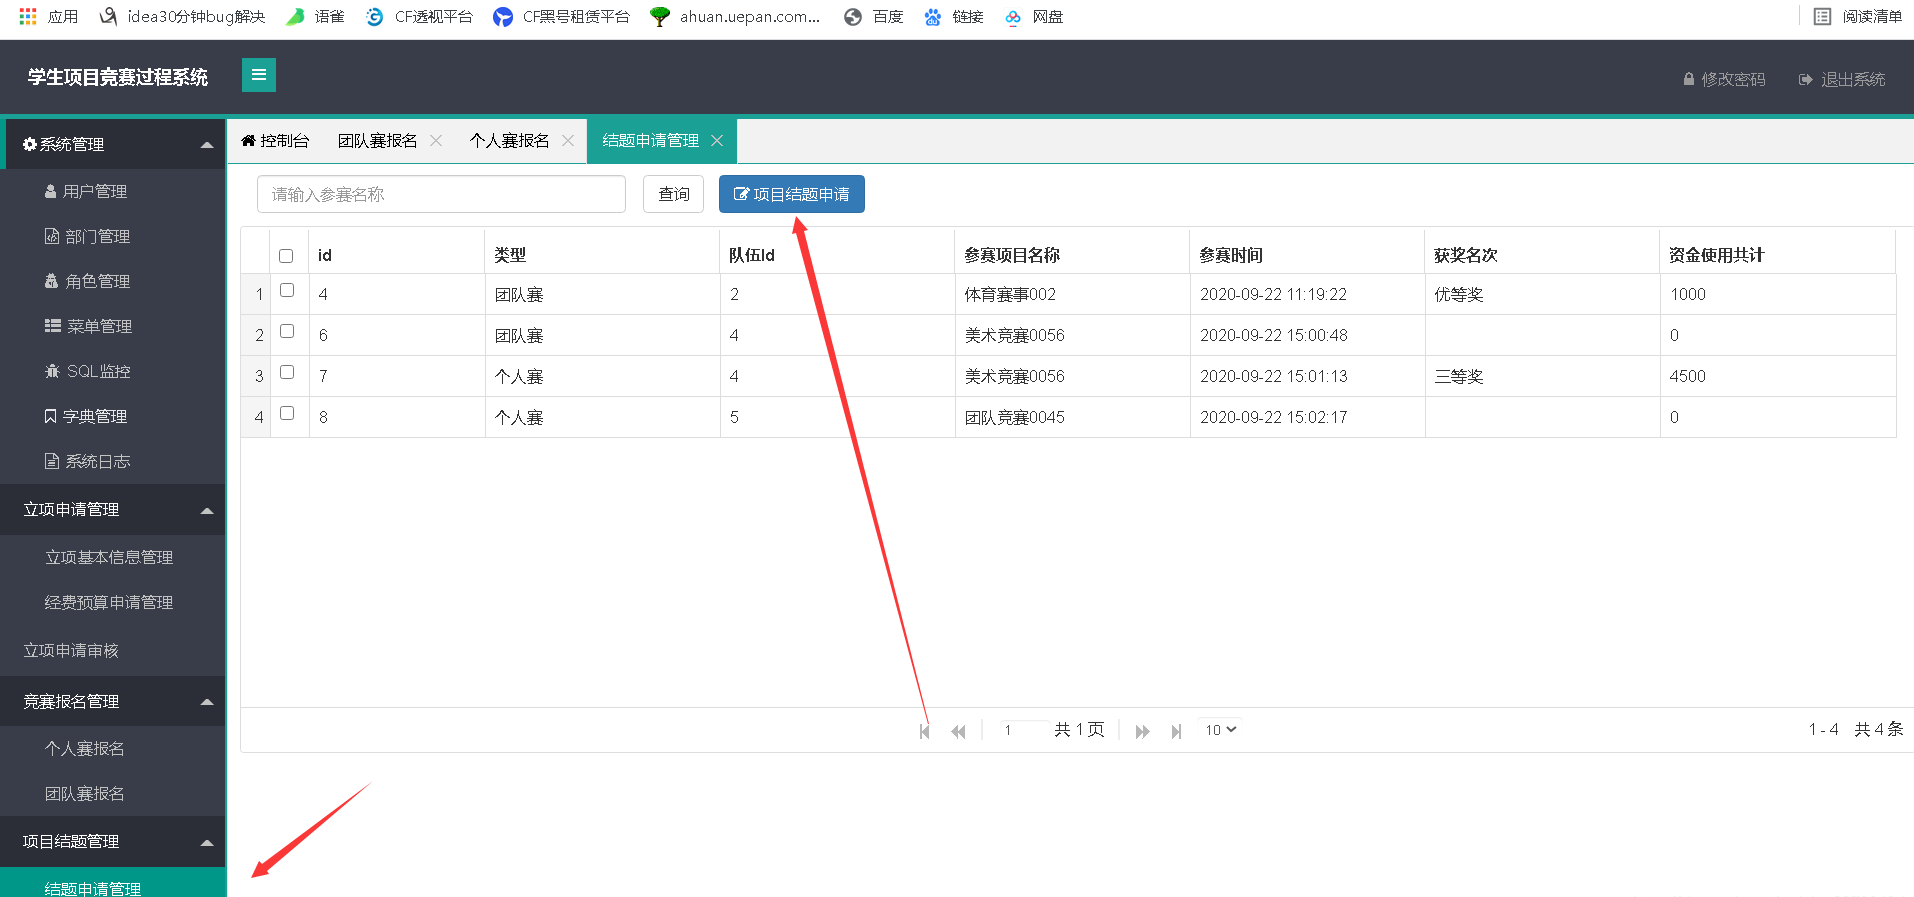1914x897 pixels.
Task: Open 立项申请审核 menu item
Action: 113,650
